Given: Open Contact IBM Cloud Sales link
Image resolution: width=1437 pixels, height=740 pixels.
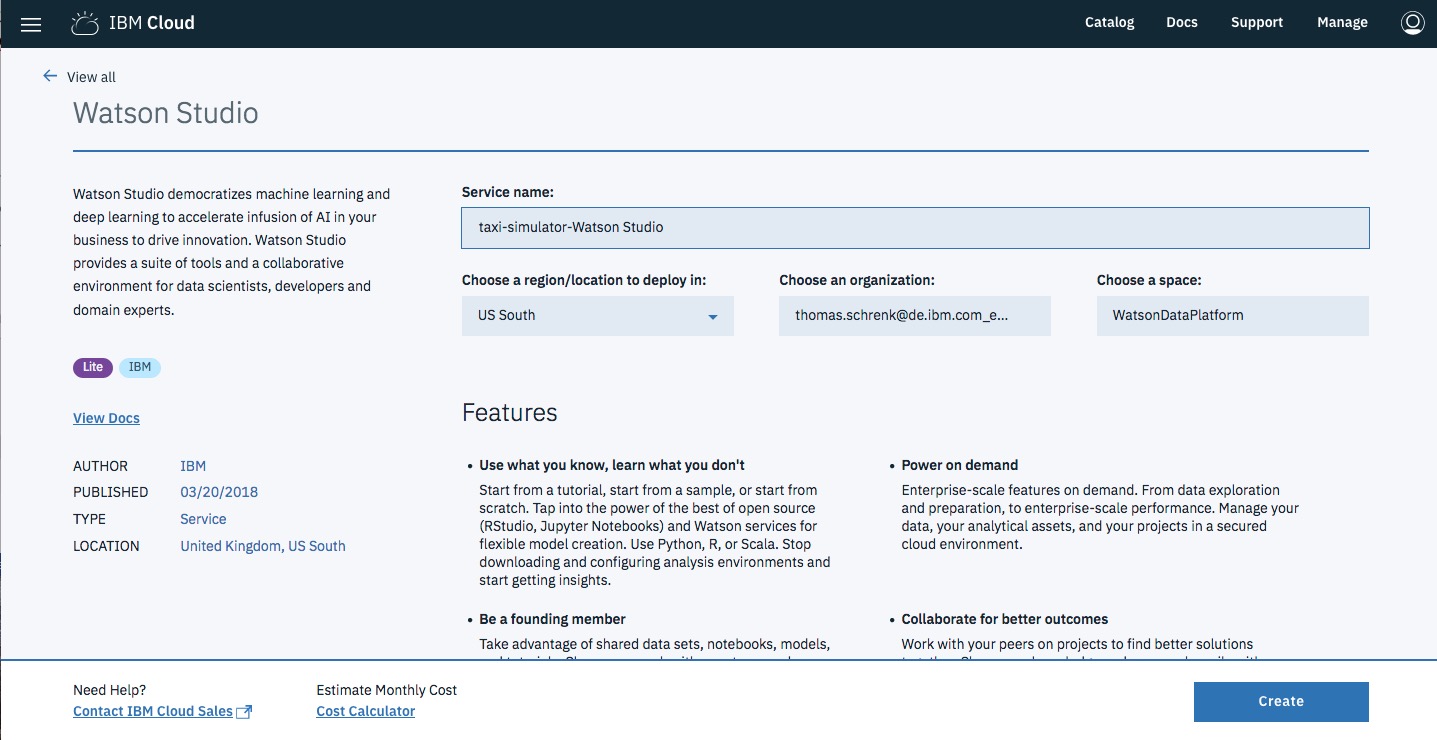Looking at the screenshot, I should pos(153,712).
